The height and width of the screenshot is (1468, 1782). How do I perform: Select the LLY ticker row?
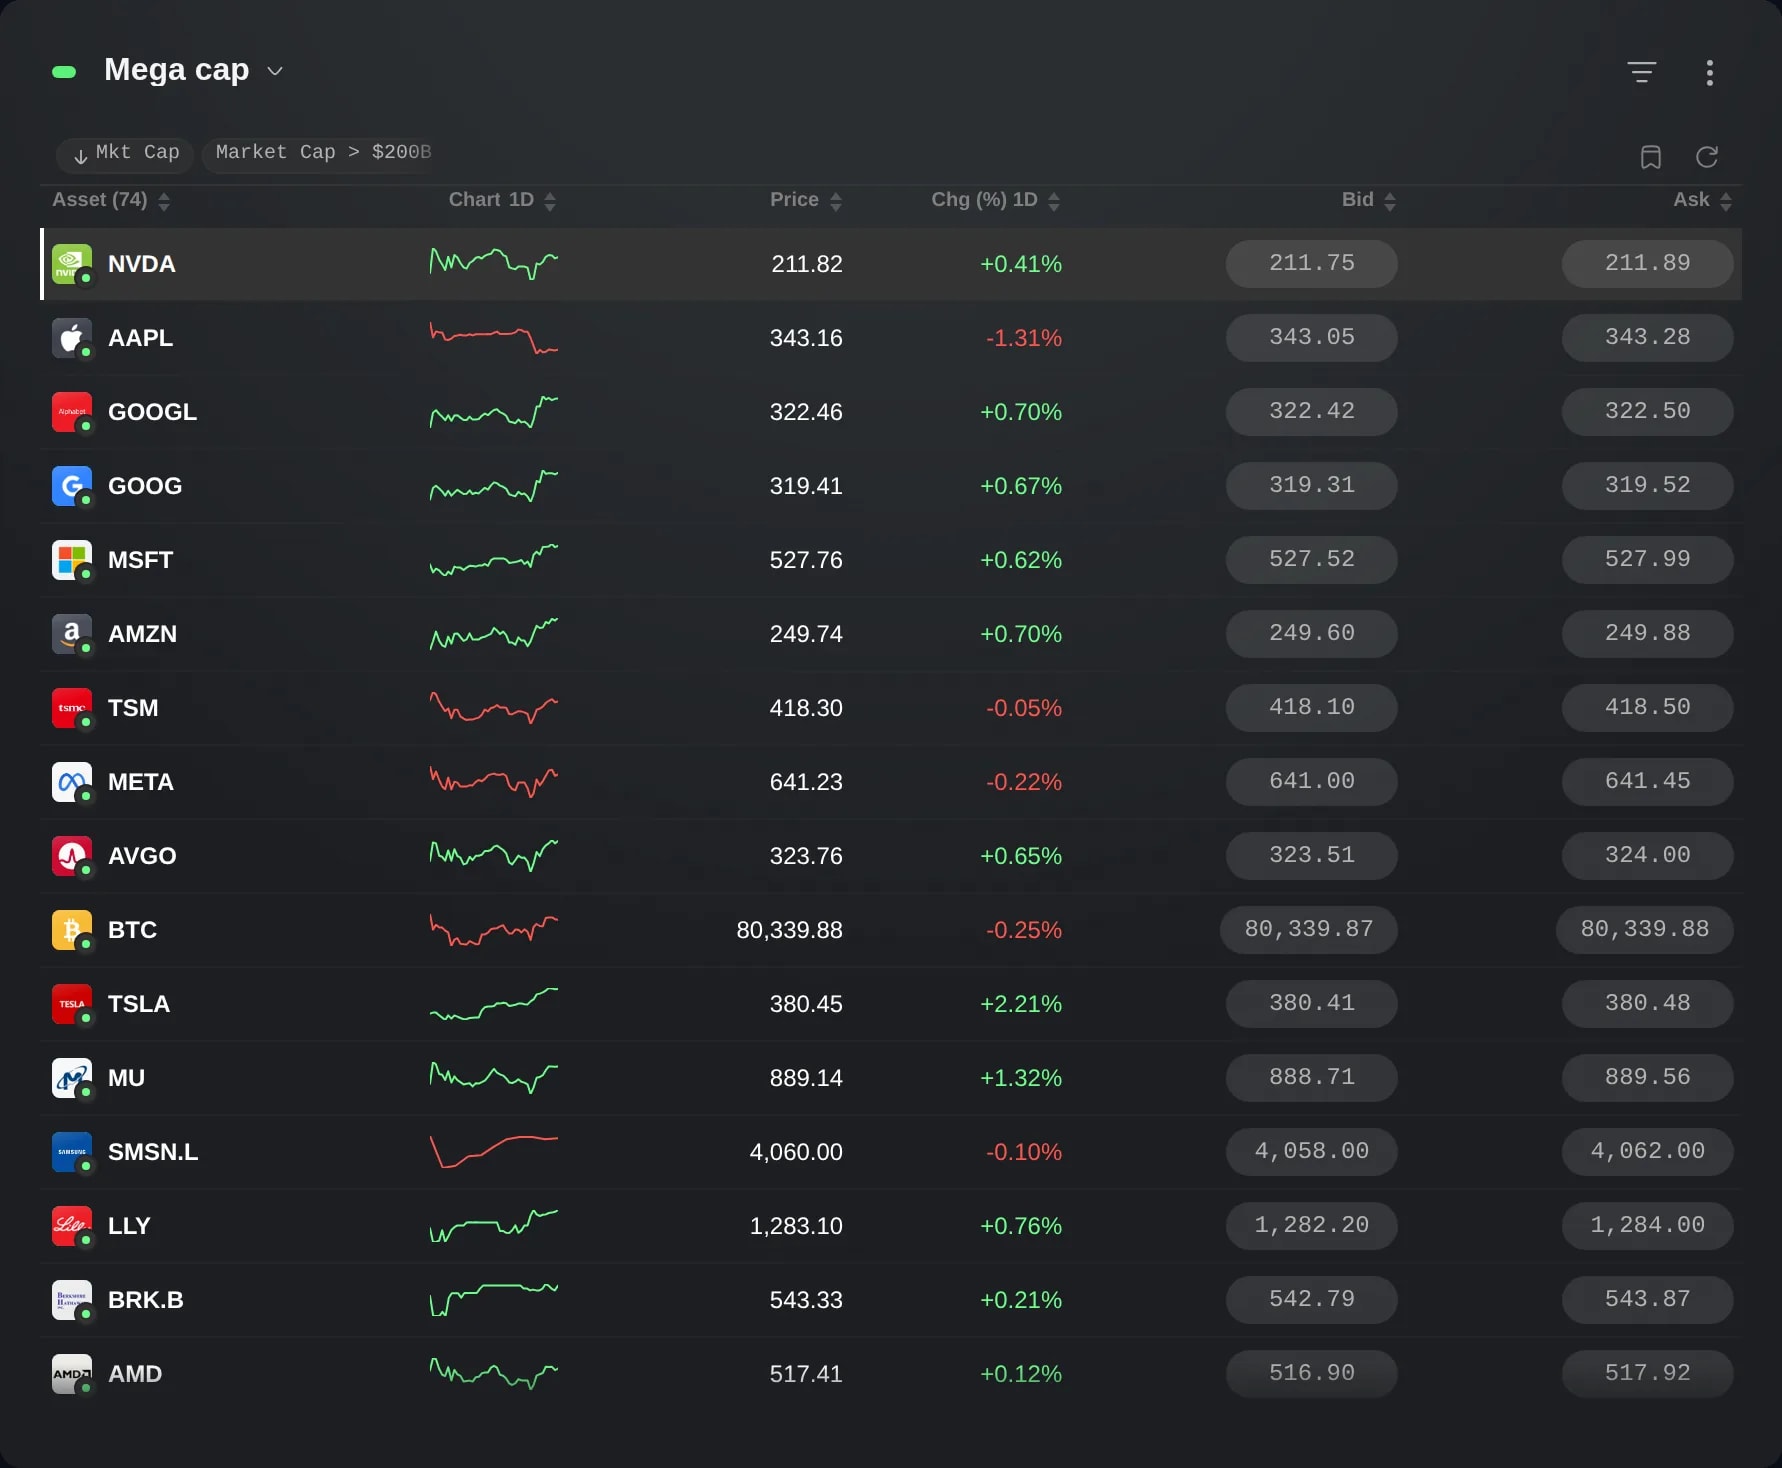click(x=891, y=1226)
